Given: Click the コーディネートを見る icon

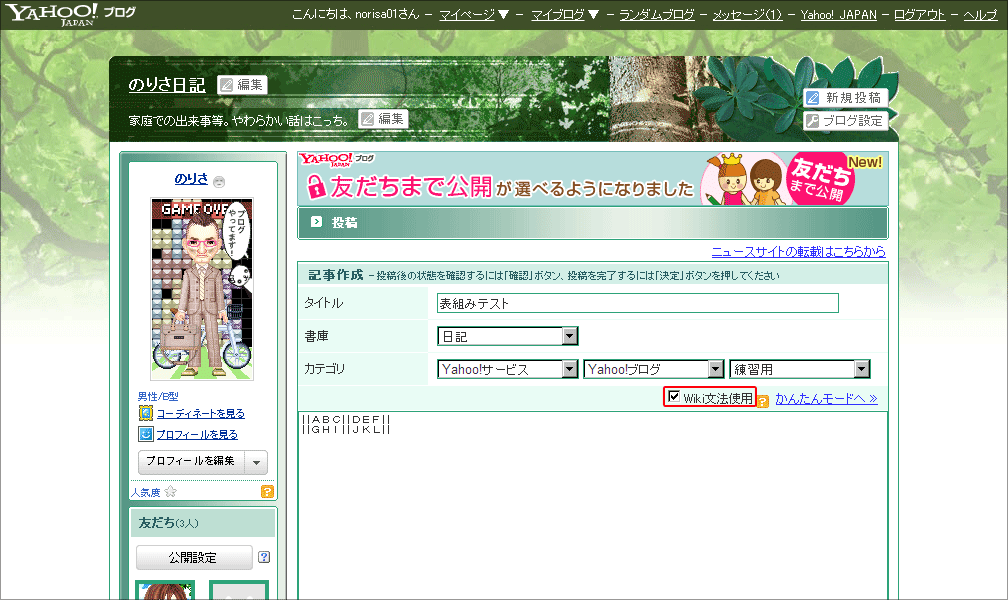Looking at the screenshot, I should tap(146, 413).
